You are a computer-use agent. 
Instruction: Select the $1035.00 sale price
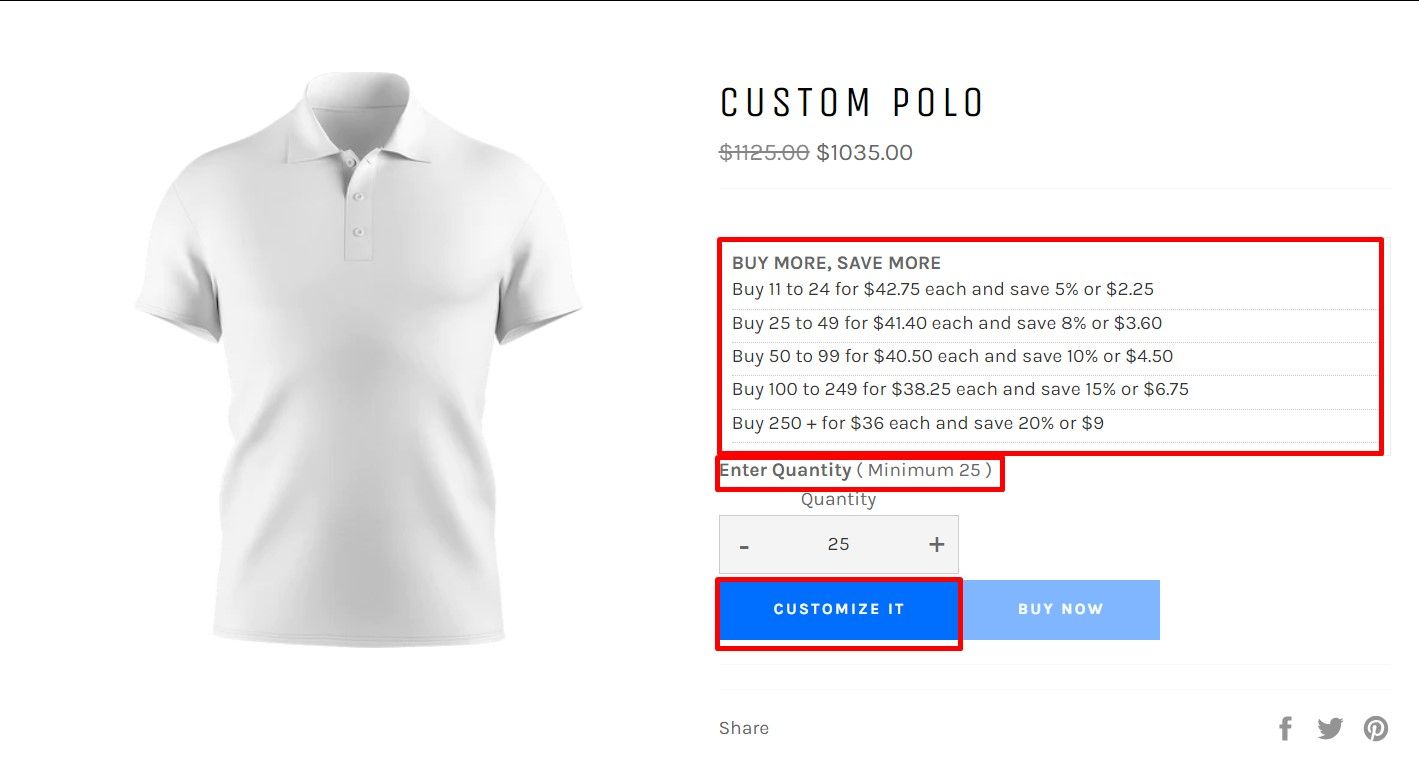(x=865, y=153)
